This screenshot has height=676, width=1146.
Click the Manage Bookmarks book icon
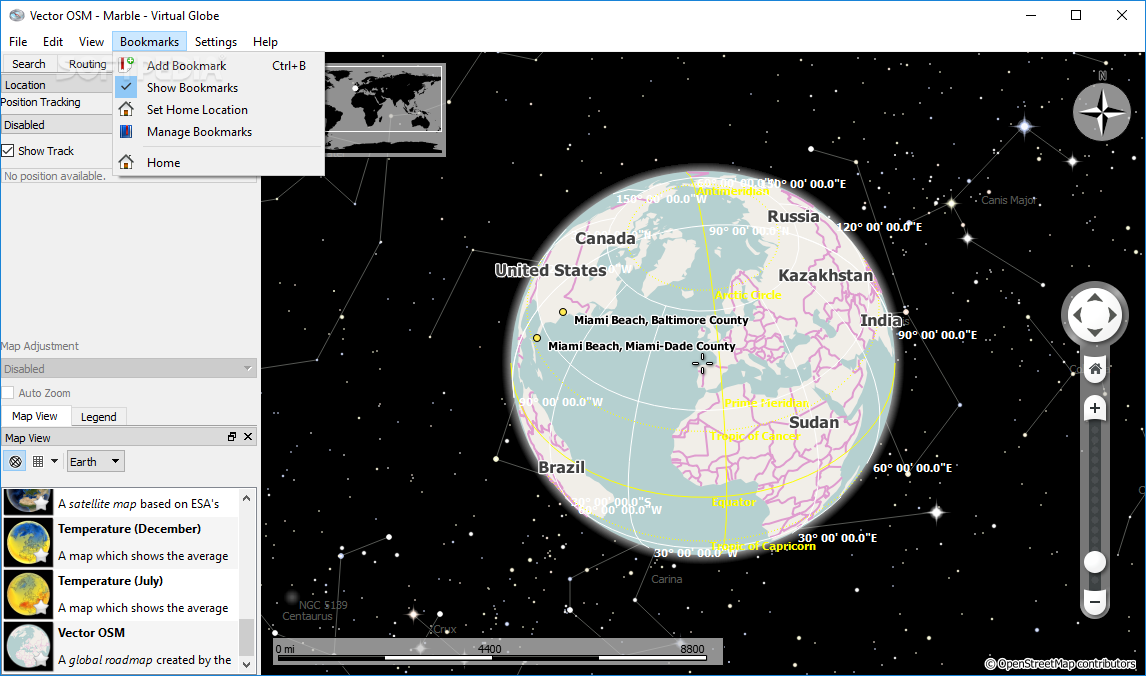(x=126, y=132)
